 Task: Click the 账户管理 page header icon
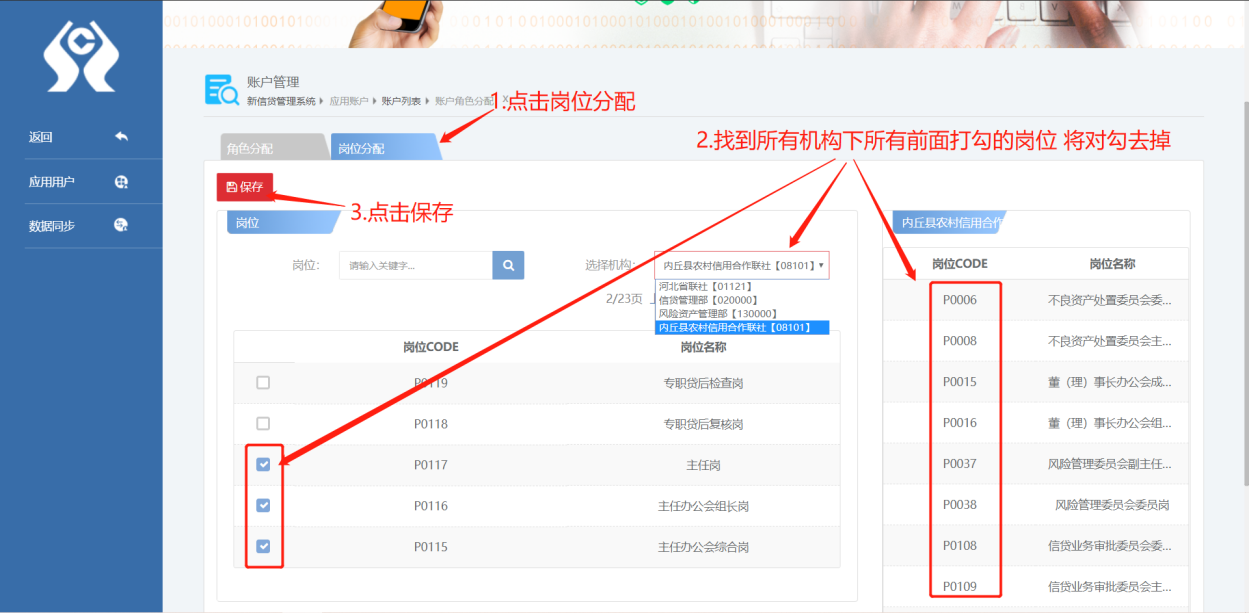pos(219,88)
